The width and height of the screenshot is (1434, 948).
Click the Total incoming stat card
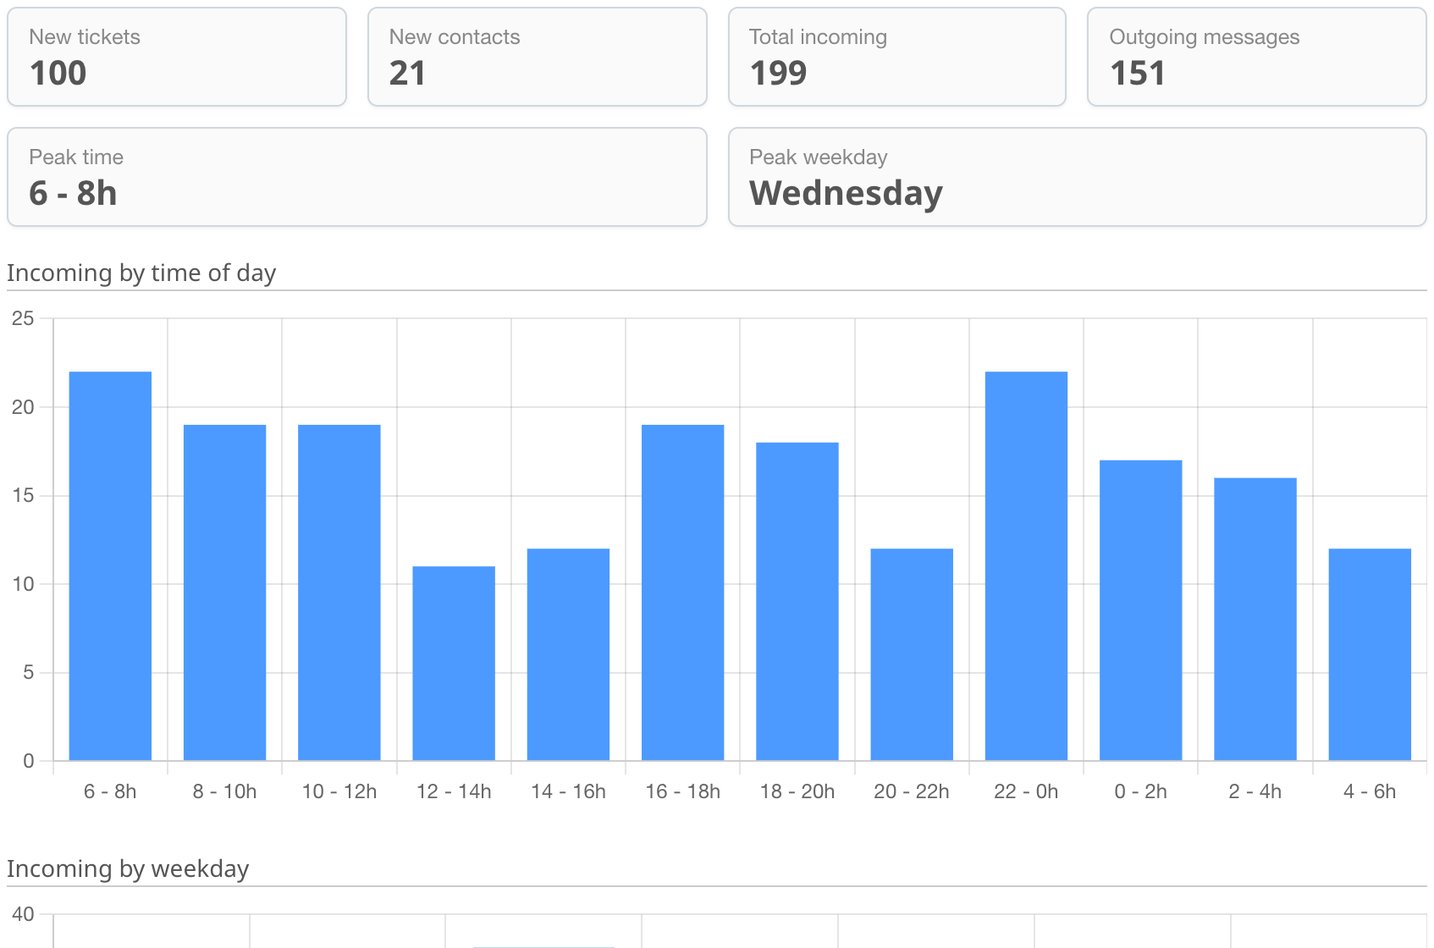pyautogui.click(x=897, y=57)
